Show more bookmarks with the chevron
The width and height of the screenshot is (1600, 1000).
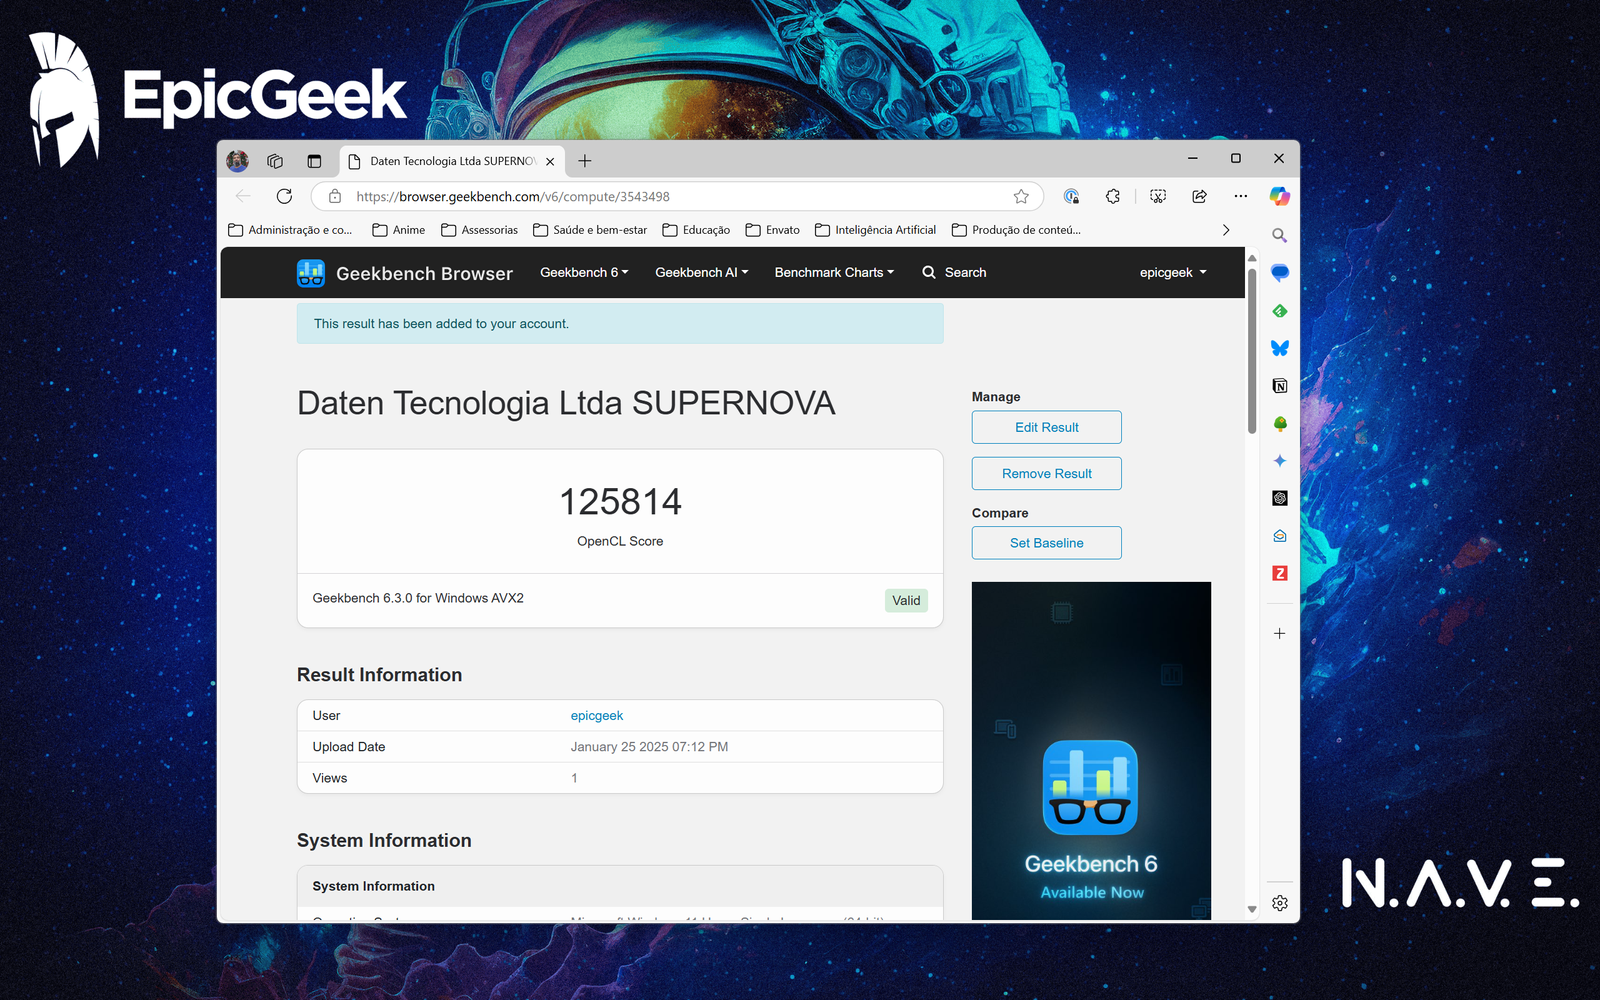[x=1226, y=230]
